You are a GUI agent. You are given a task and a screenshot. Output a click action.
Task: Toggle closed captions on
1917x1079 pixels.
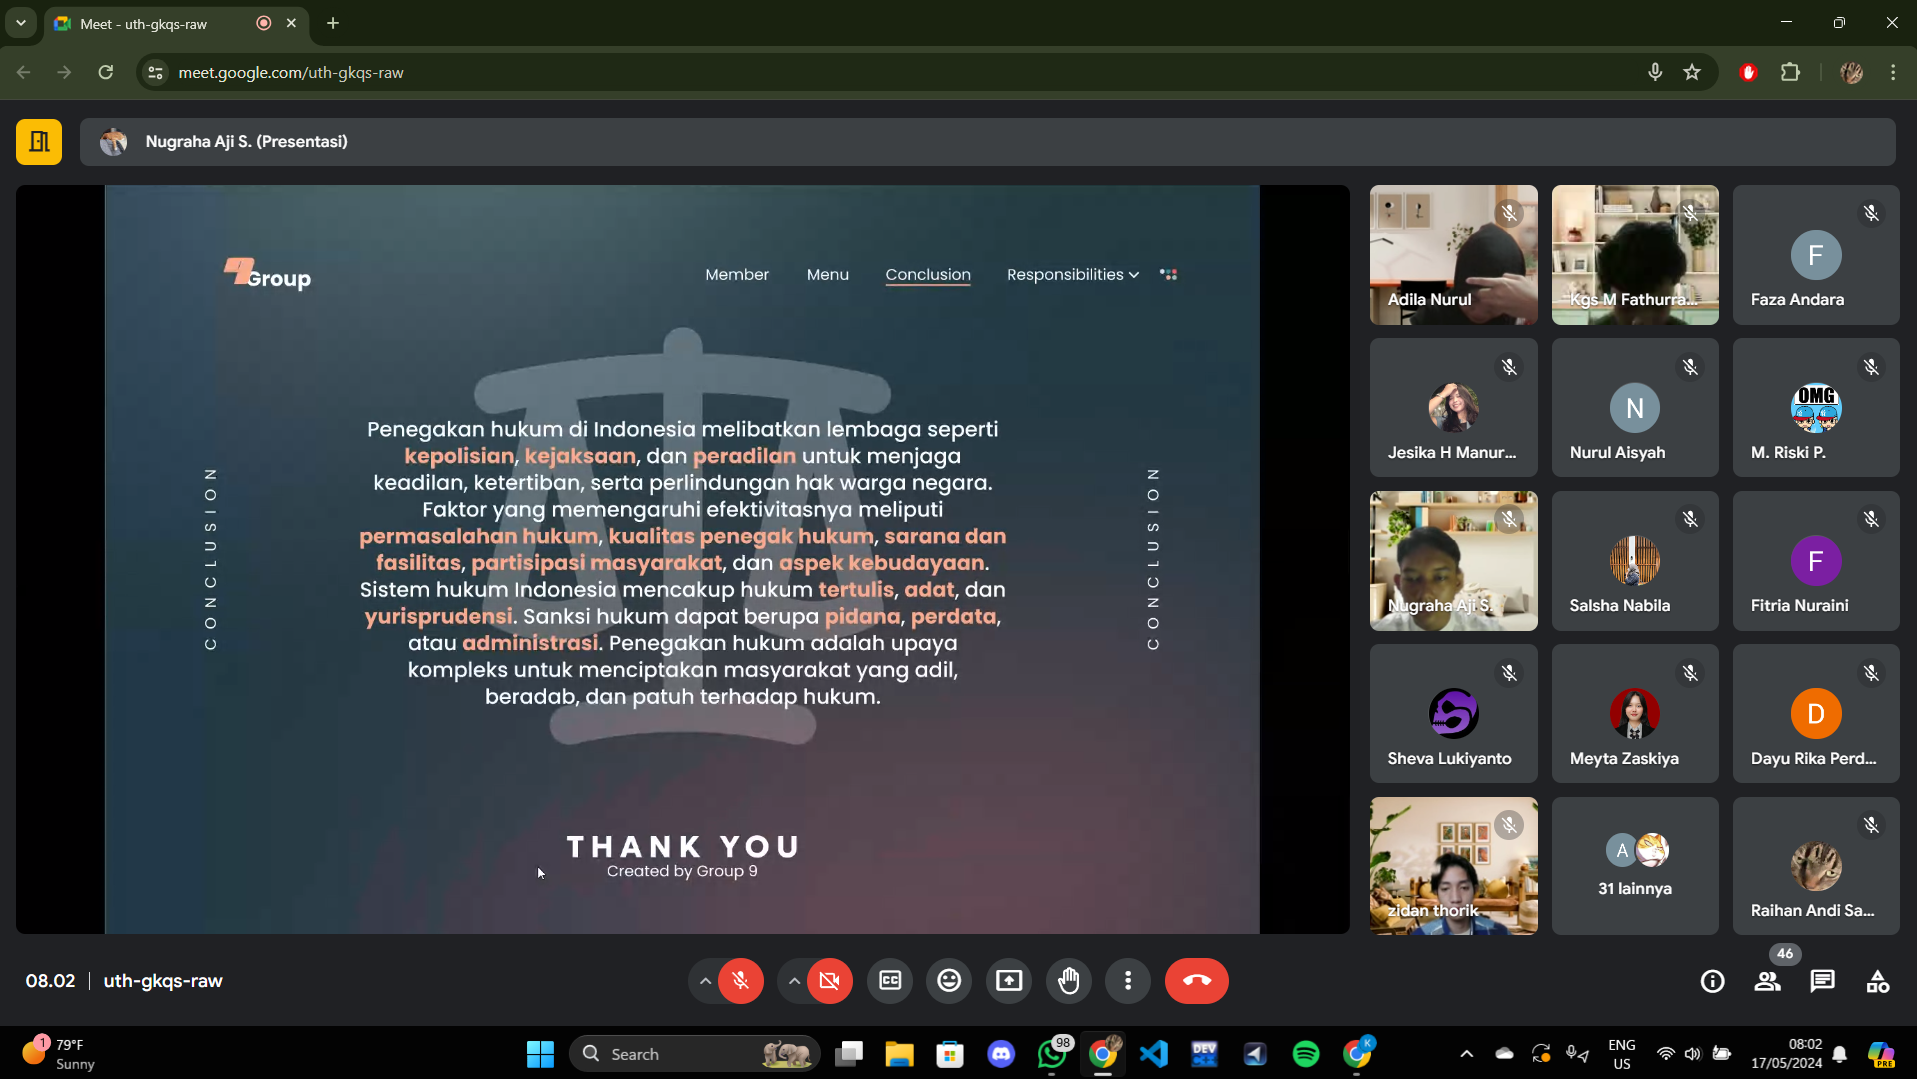[890, 981]
